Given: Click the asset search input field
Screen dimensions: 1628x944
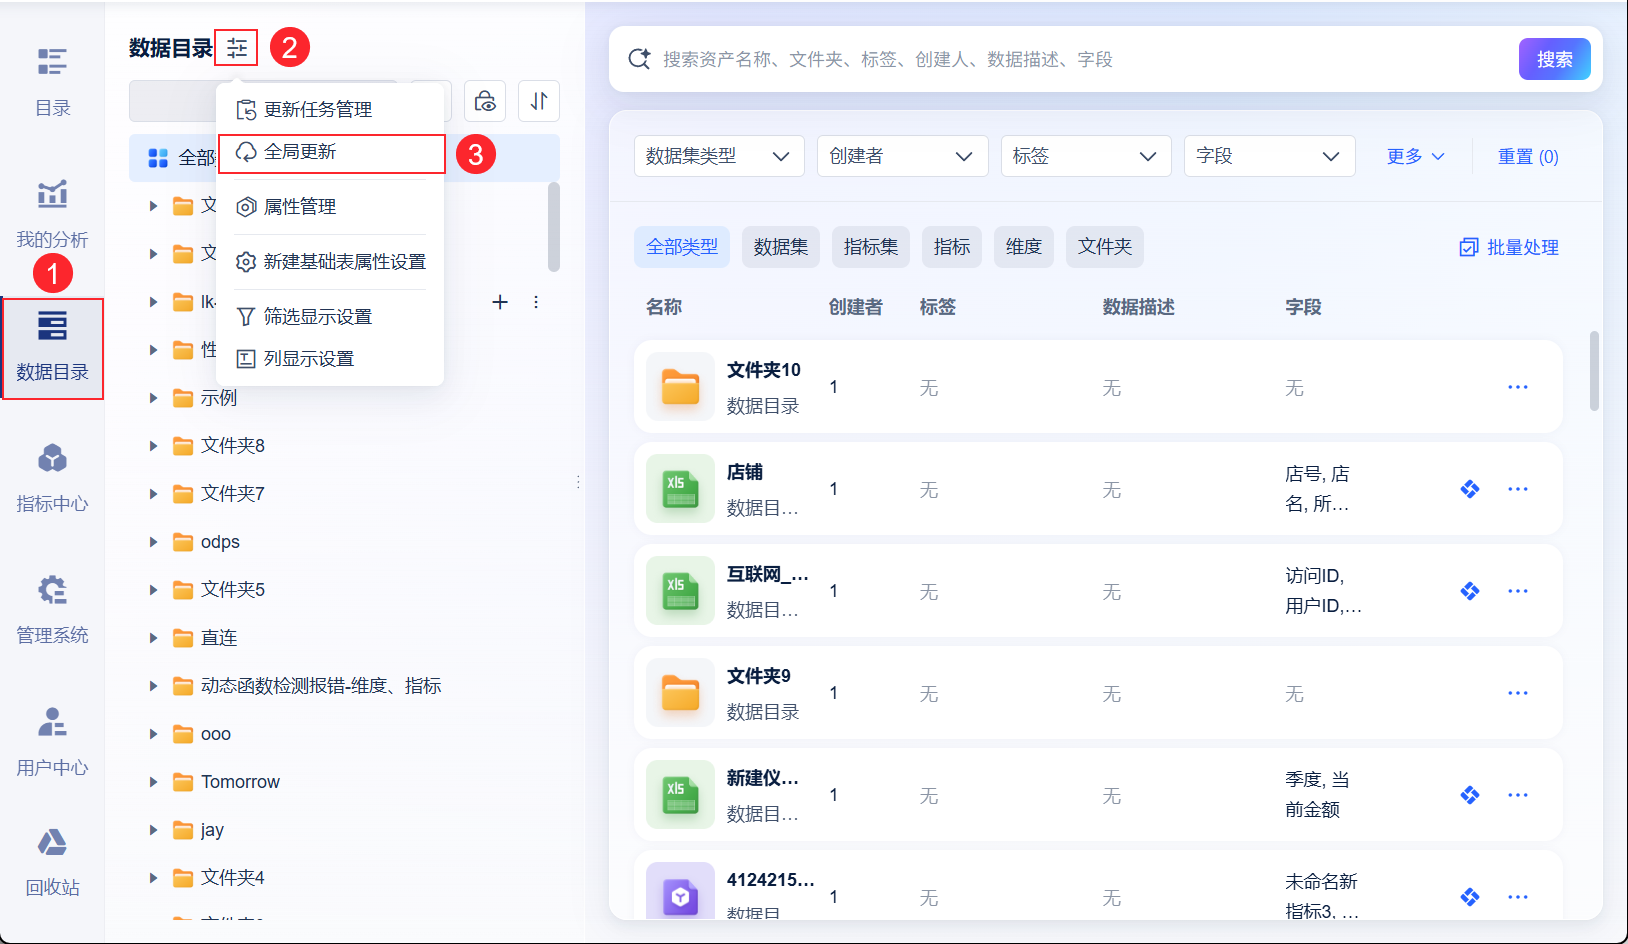Looking at the screenshot, I should click(1085, 59).
